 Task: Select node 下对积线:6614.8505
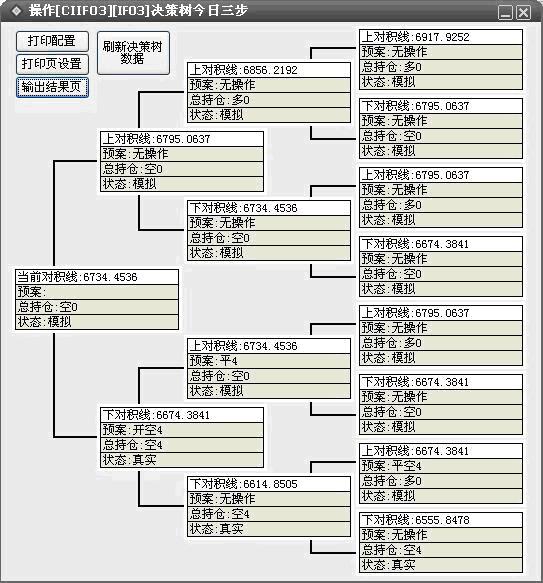point(269,484)
